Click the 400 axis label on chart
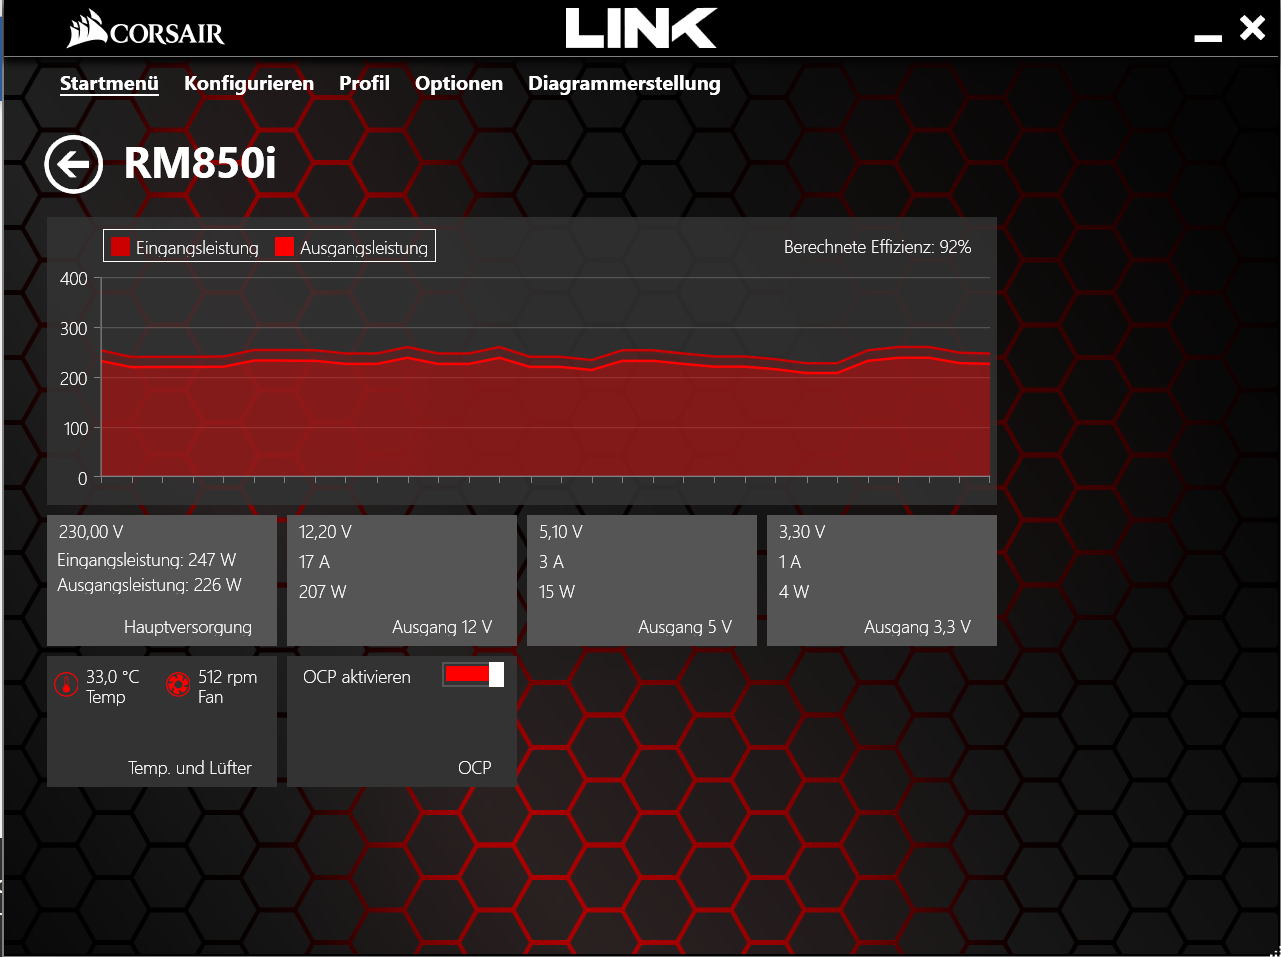 point(74,279)
